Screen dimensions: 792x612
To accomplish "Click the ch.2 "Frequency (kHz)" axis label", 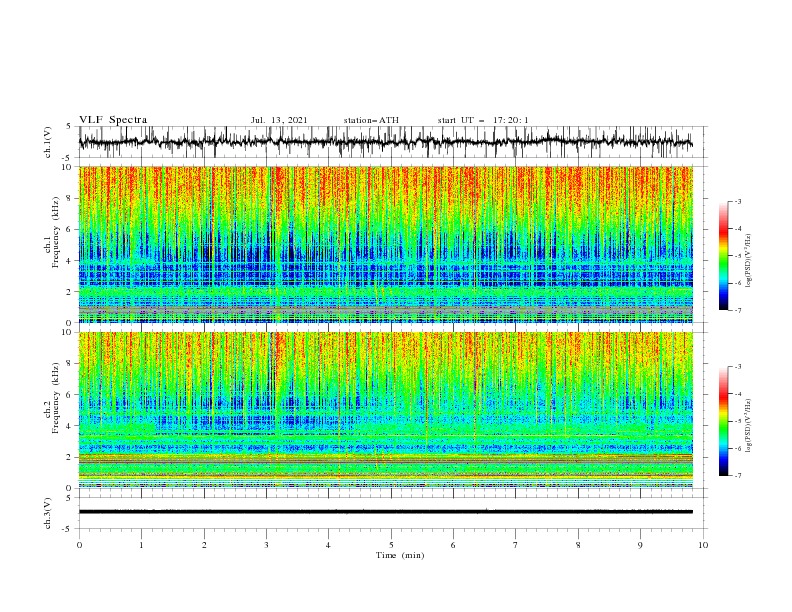I will (x=55, y=398).
